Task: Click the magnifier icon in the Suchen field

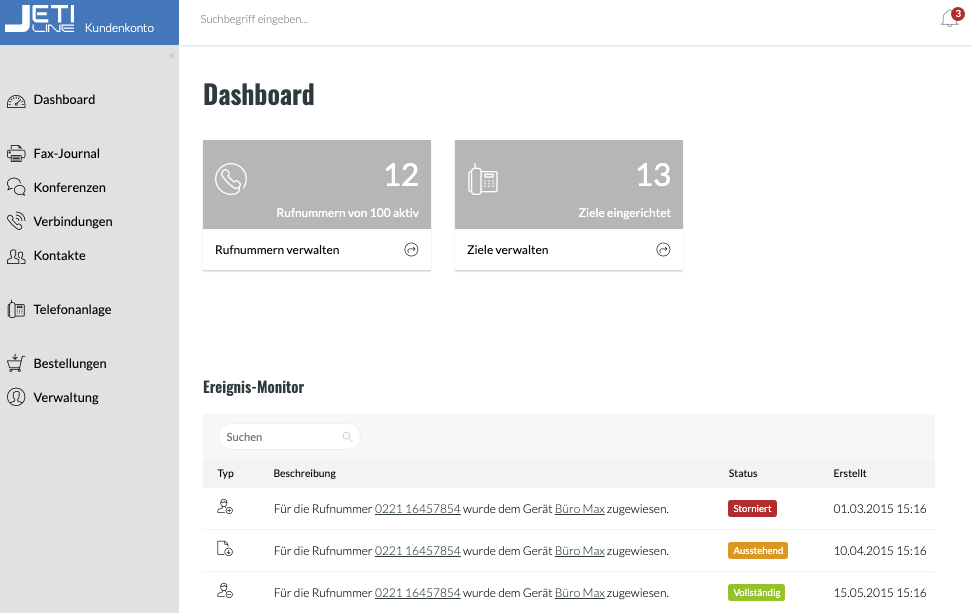Action: pos(348,437)
